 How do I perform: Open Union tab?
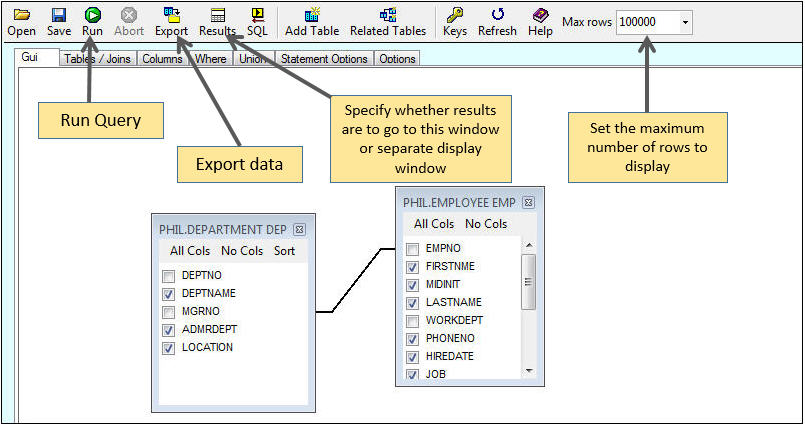[x=253, y=58]
